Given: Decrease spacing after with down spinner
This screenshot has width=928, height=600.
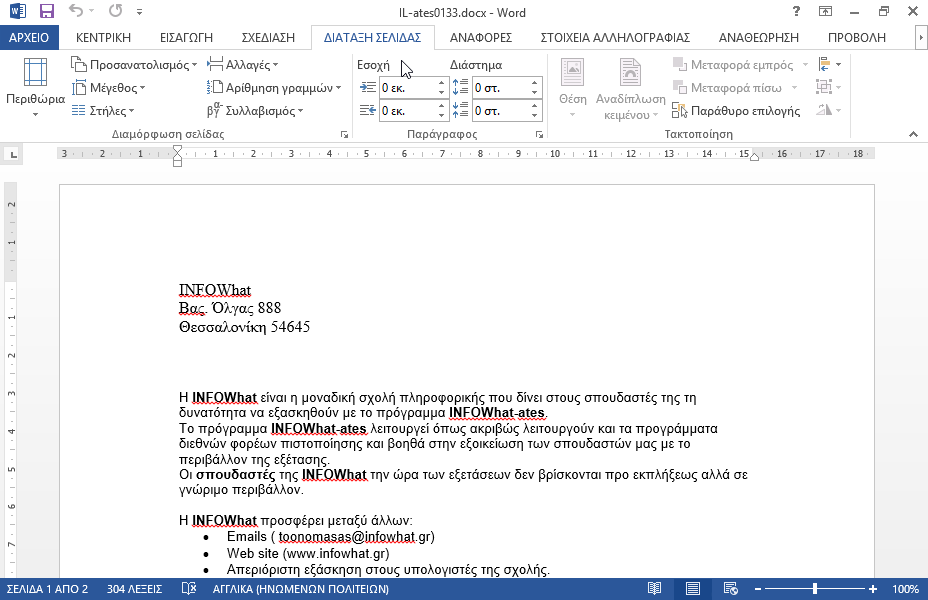Looking at the screenshot, I should tap(534, 115).
